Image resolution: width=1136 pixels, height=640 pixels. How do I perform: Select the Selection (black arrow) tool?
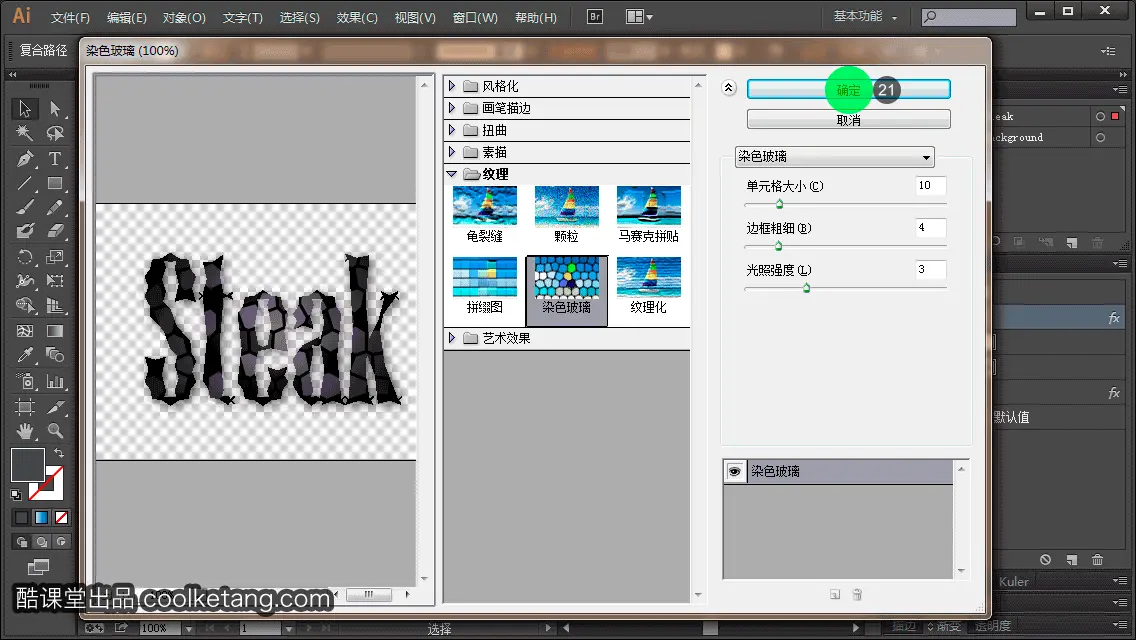pyautogui.click(x=25, y=109)
